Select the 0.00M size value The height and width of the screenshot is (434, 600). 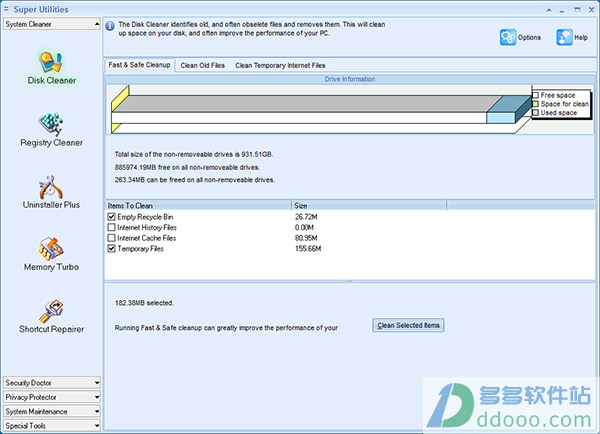point(304,227)
